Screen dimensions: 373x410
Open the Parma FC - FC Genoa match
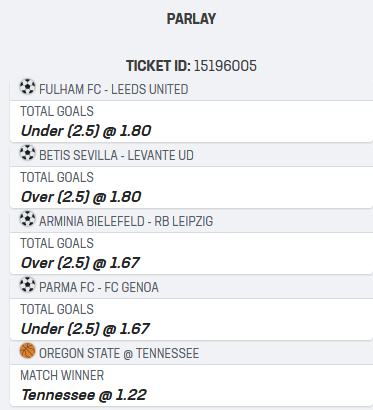(x=99, y=287)
